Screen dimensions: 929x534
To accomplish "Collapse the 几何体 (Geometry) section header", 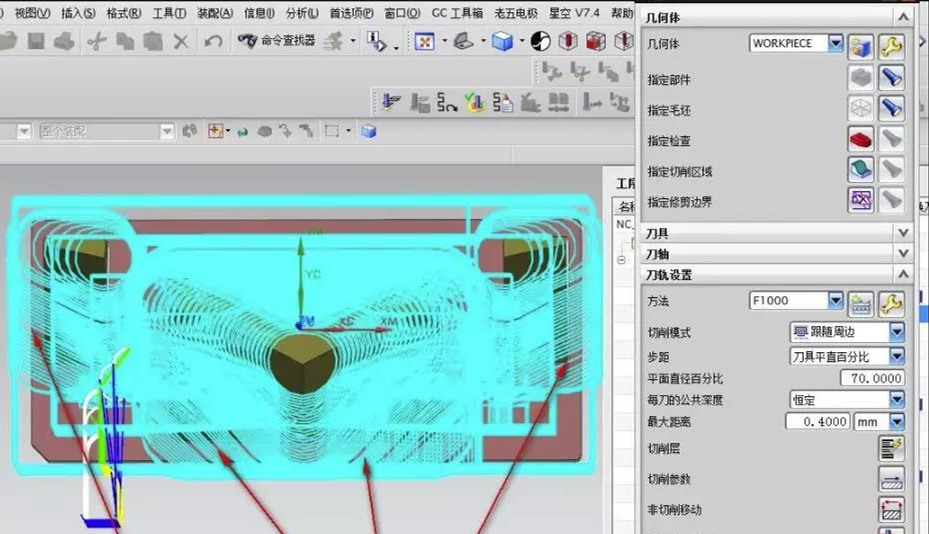I will [903, 17].
